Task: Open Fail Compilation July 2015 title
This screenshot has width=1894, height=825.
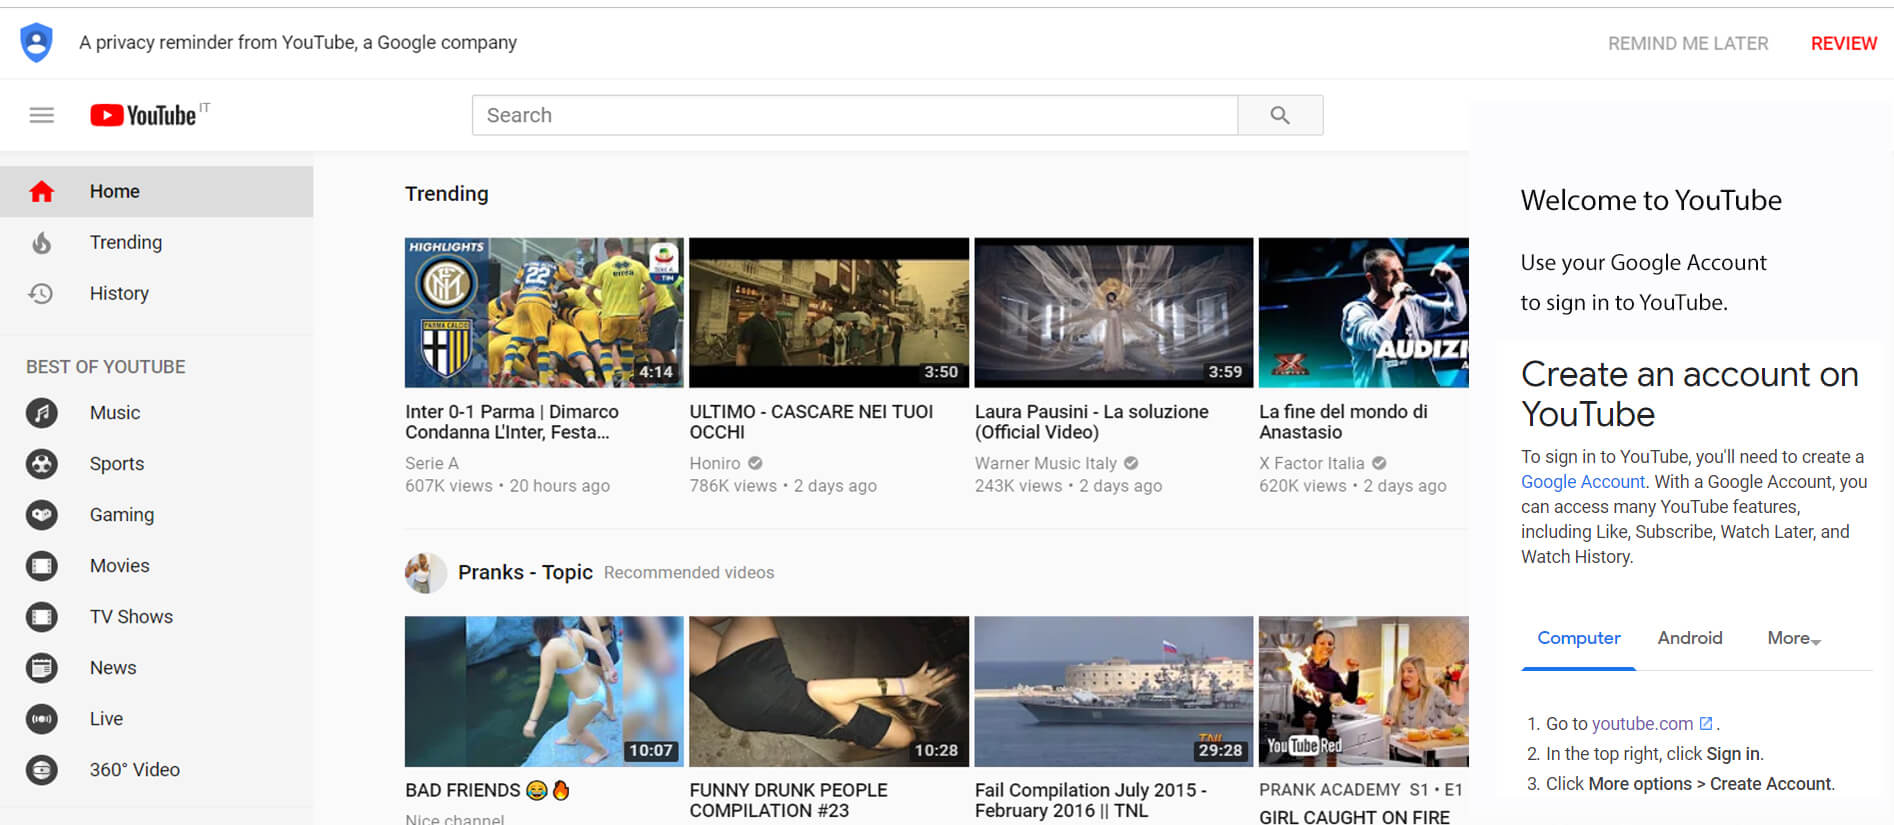Action: [x=1091, y=800]
